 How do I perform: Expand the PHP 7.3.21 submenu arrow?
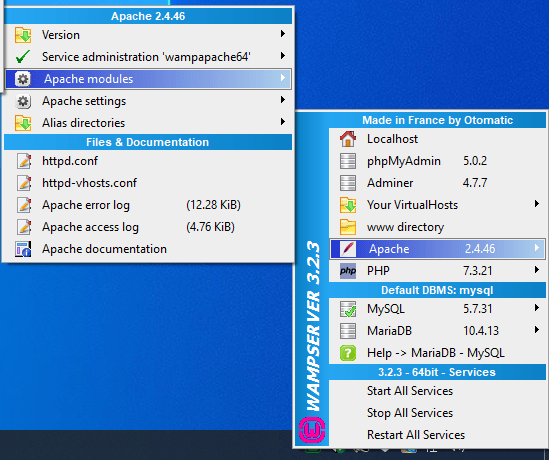pyautogui.click(x=537, y=270)
